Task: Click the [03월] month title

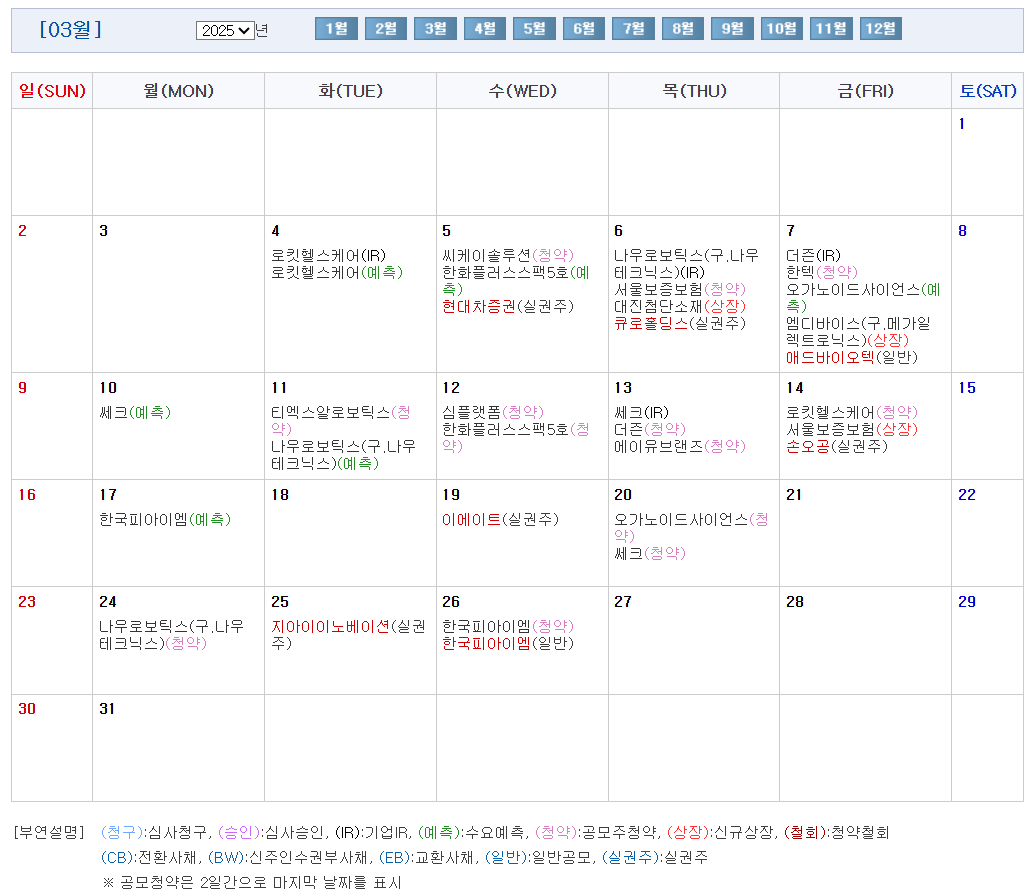Action: [x=70, y=30]
